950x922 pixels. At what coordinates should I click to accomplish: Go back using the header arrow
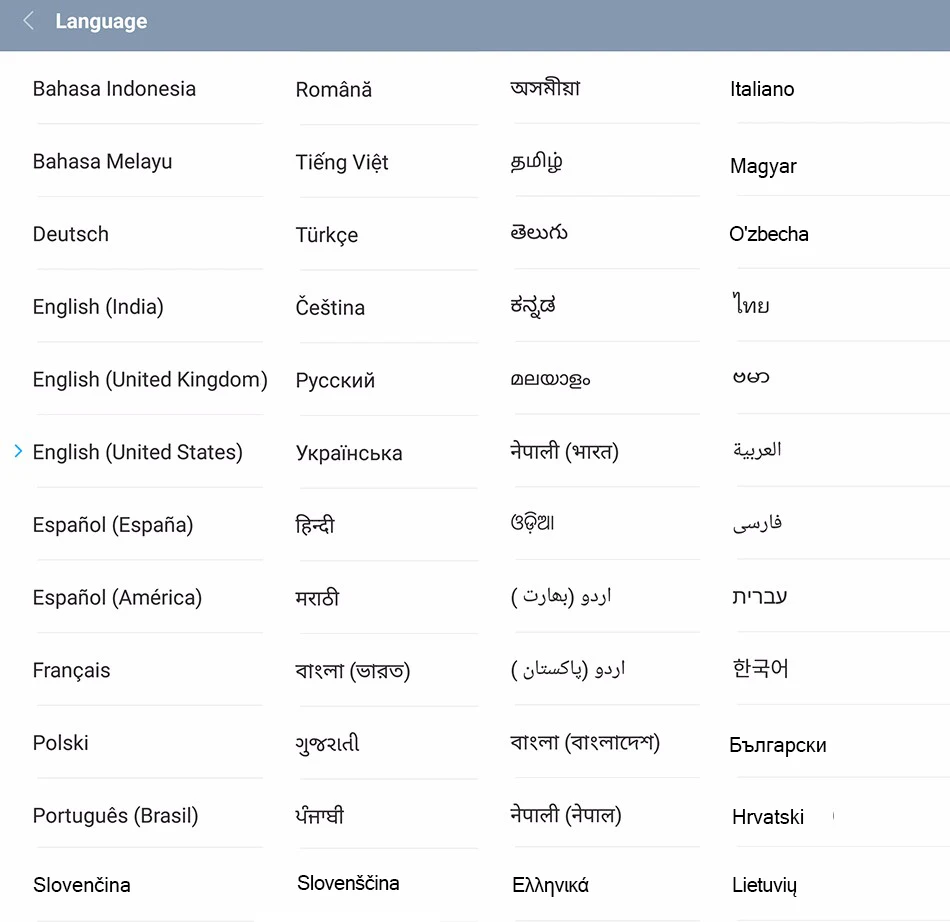click(x=28, y=21)
